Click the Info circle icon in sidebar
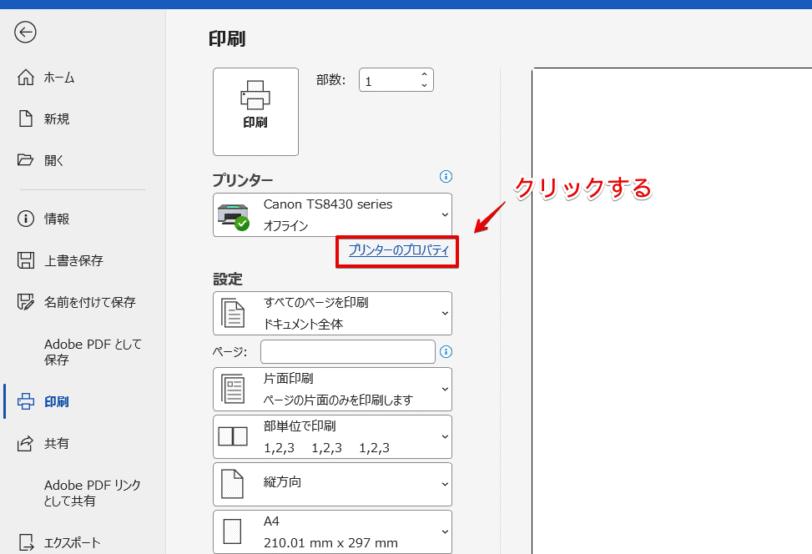 [x=25, y=218]
